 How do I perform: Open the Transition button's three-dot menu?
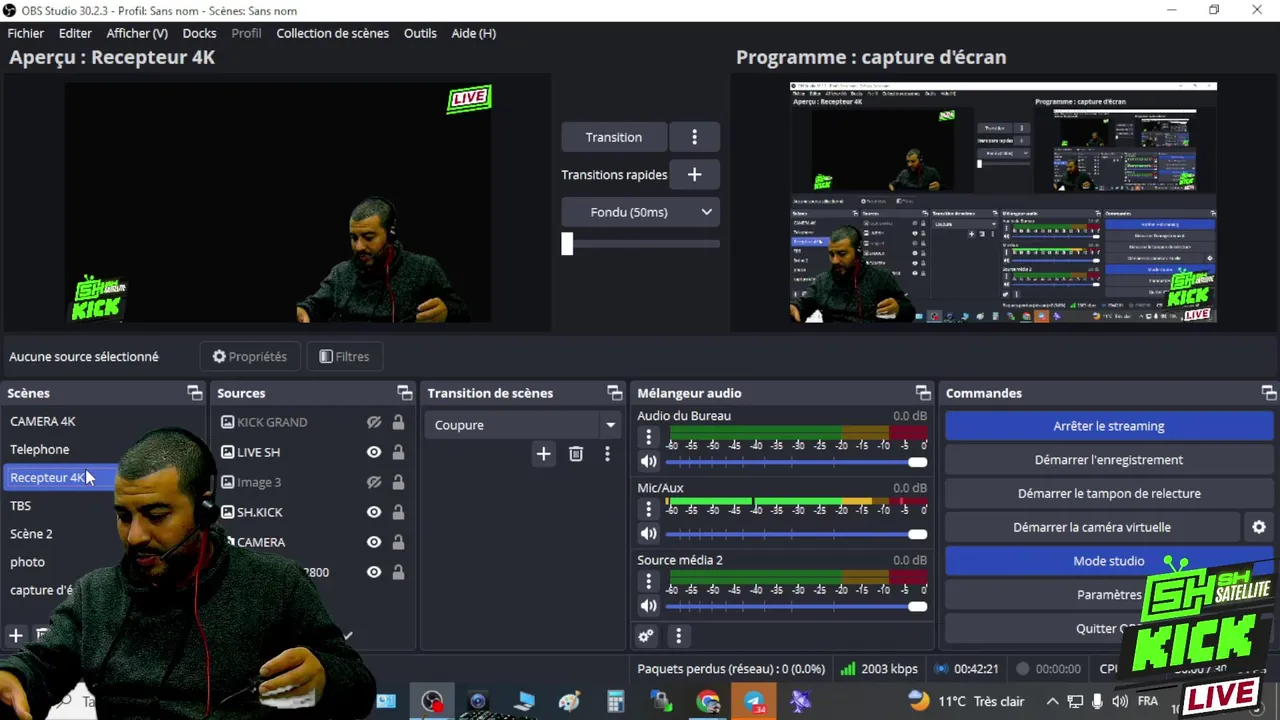[x=694, y=137]
